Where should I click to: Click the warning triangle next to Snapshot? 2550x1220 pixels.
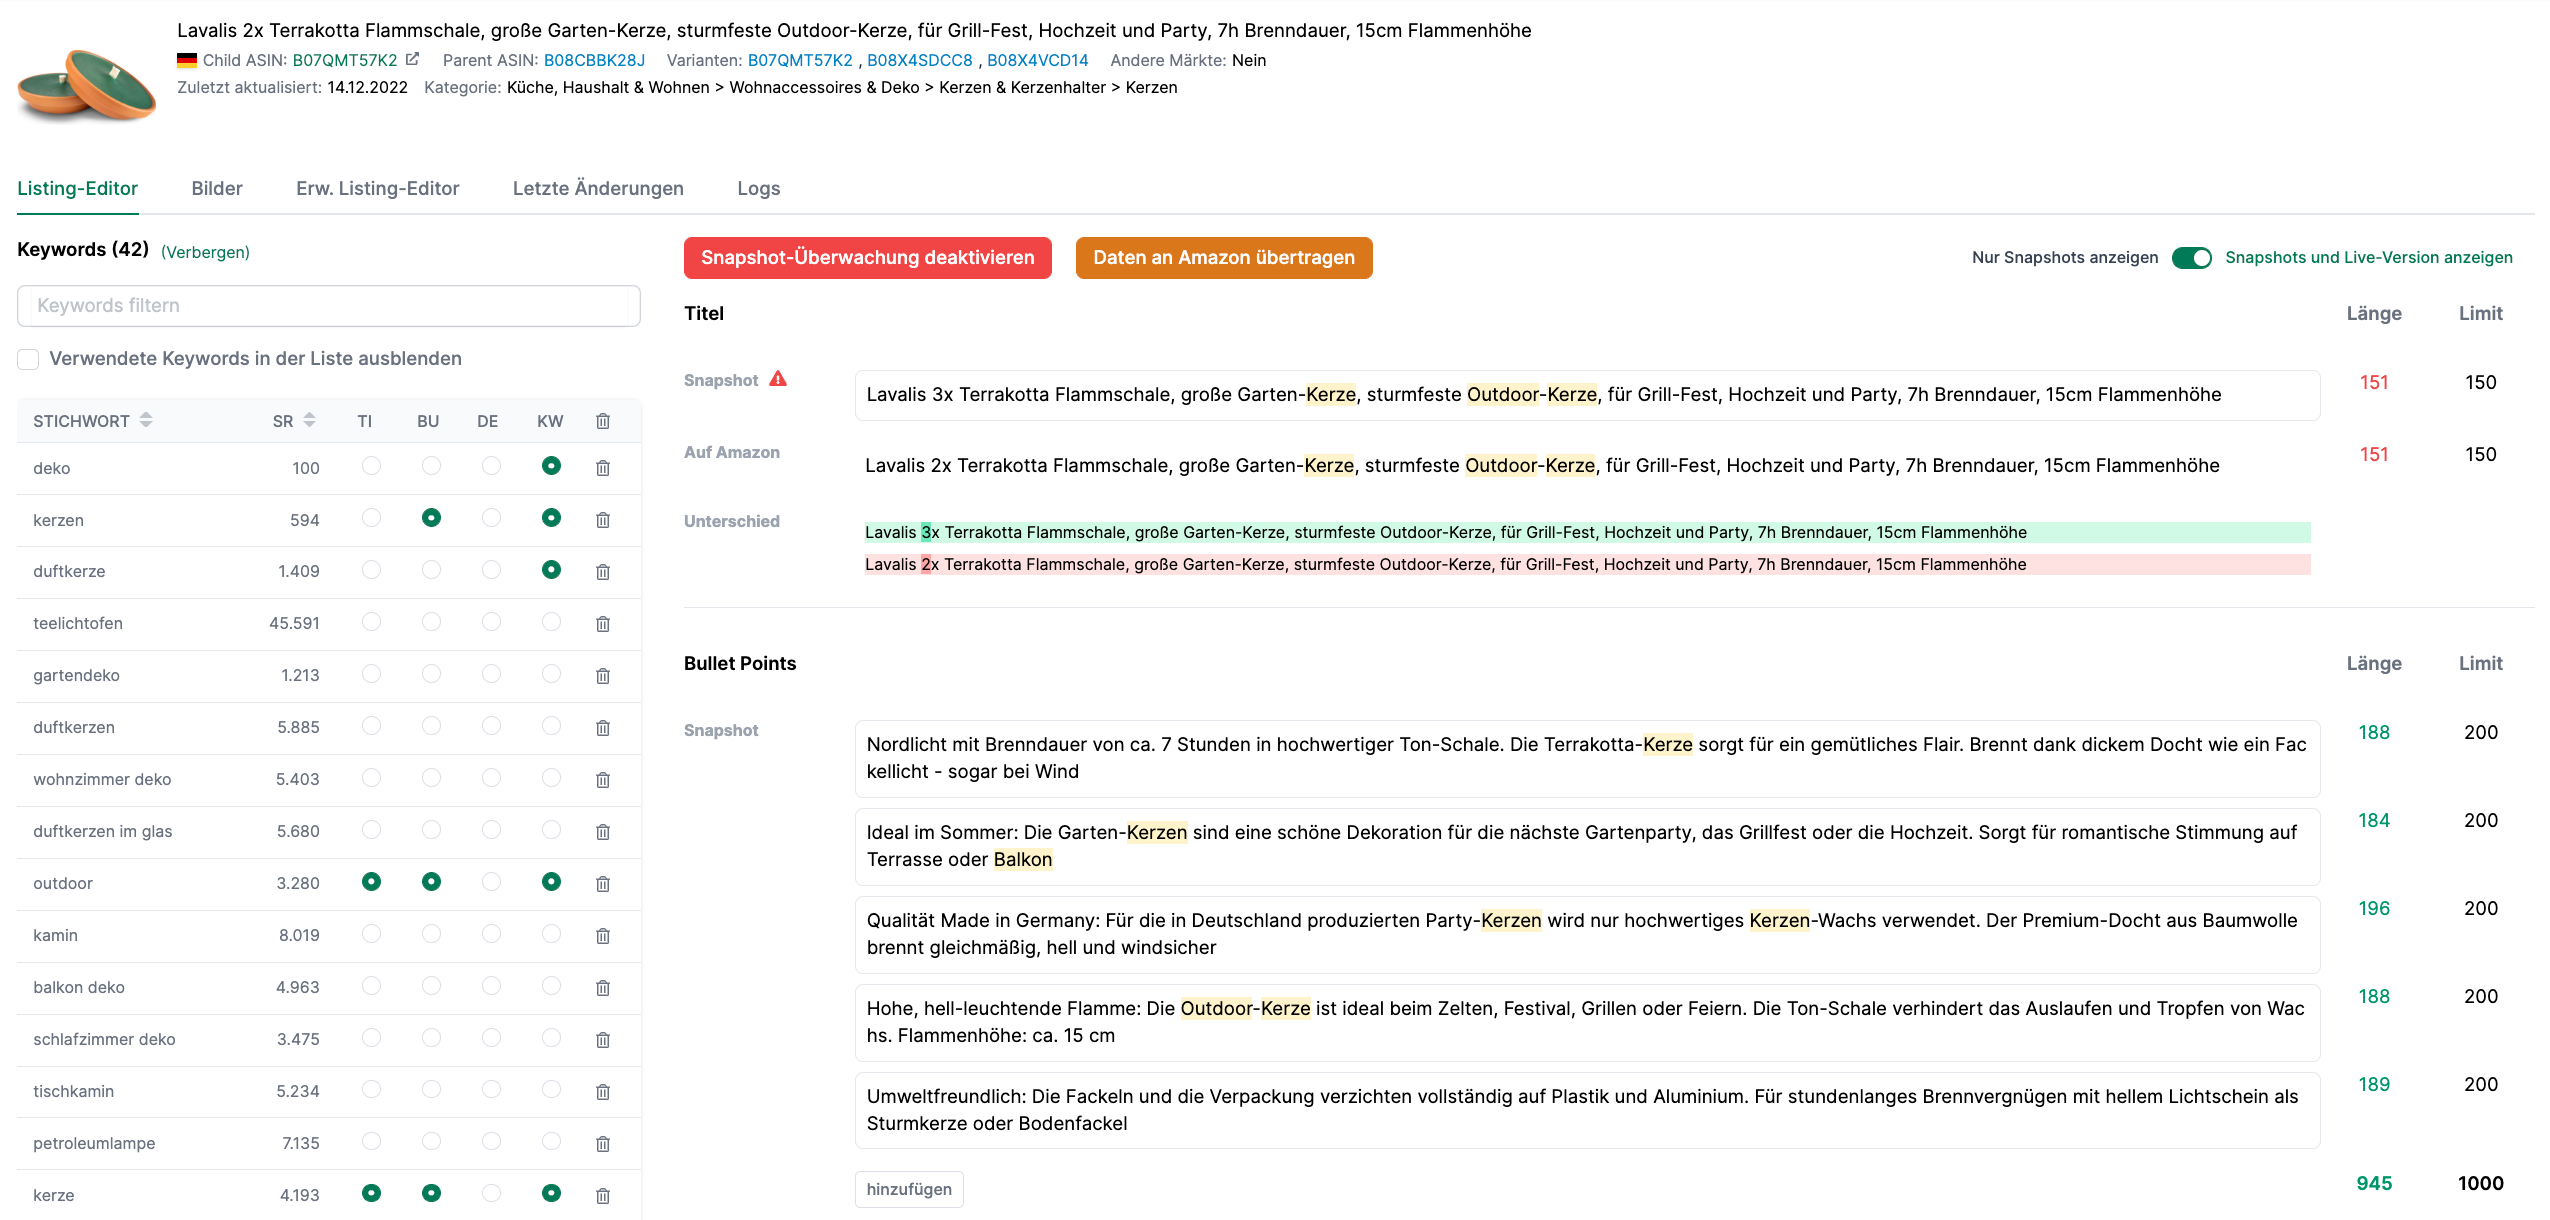point(778,379)
